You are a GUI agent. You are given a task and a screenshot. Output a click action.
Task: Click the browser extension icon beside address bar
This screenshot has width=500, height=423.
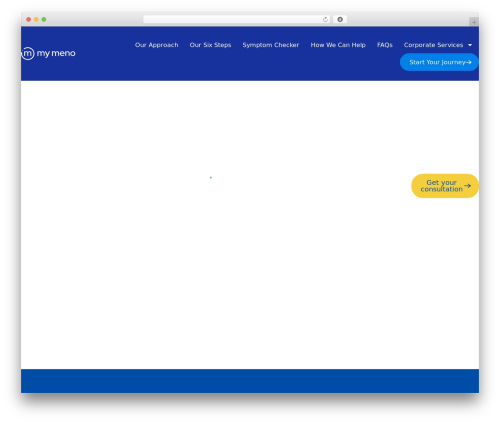point(340,20)
